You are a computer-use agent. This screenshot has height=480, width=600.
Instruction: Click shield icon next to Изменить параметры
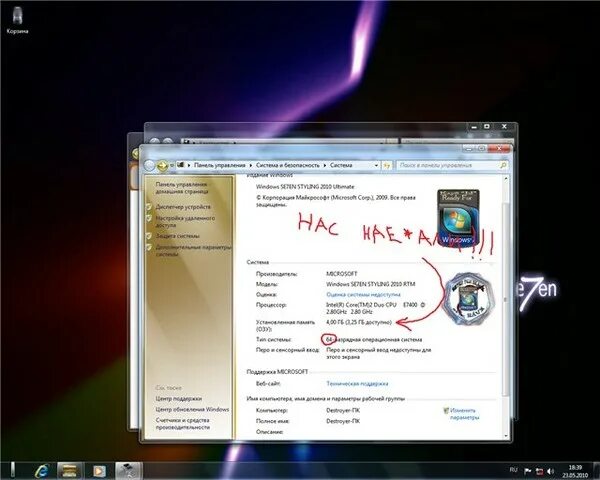(446, 410)
